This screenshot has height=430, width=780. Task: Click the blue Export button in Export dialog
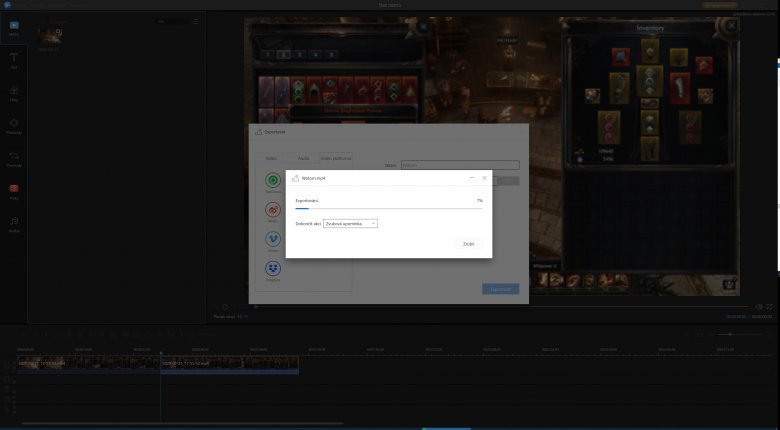500,289
